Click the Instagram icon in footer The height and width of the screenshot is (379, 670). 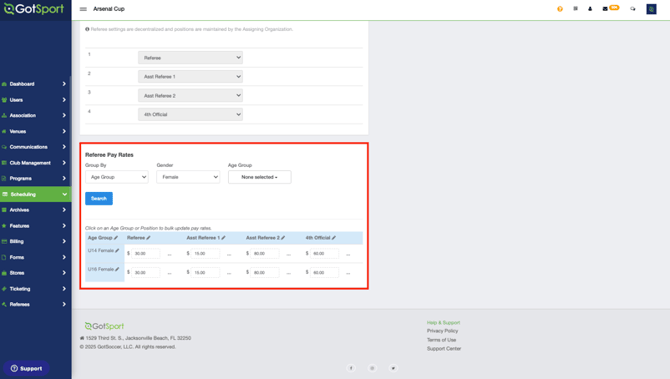372,368
